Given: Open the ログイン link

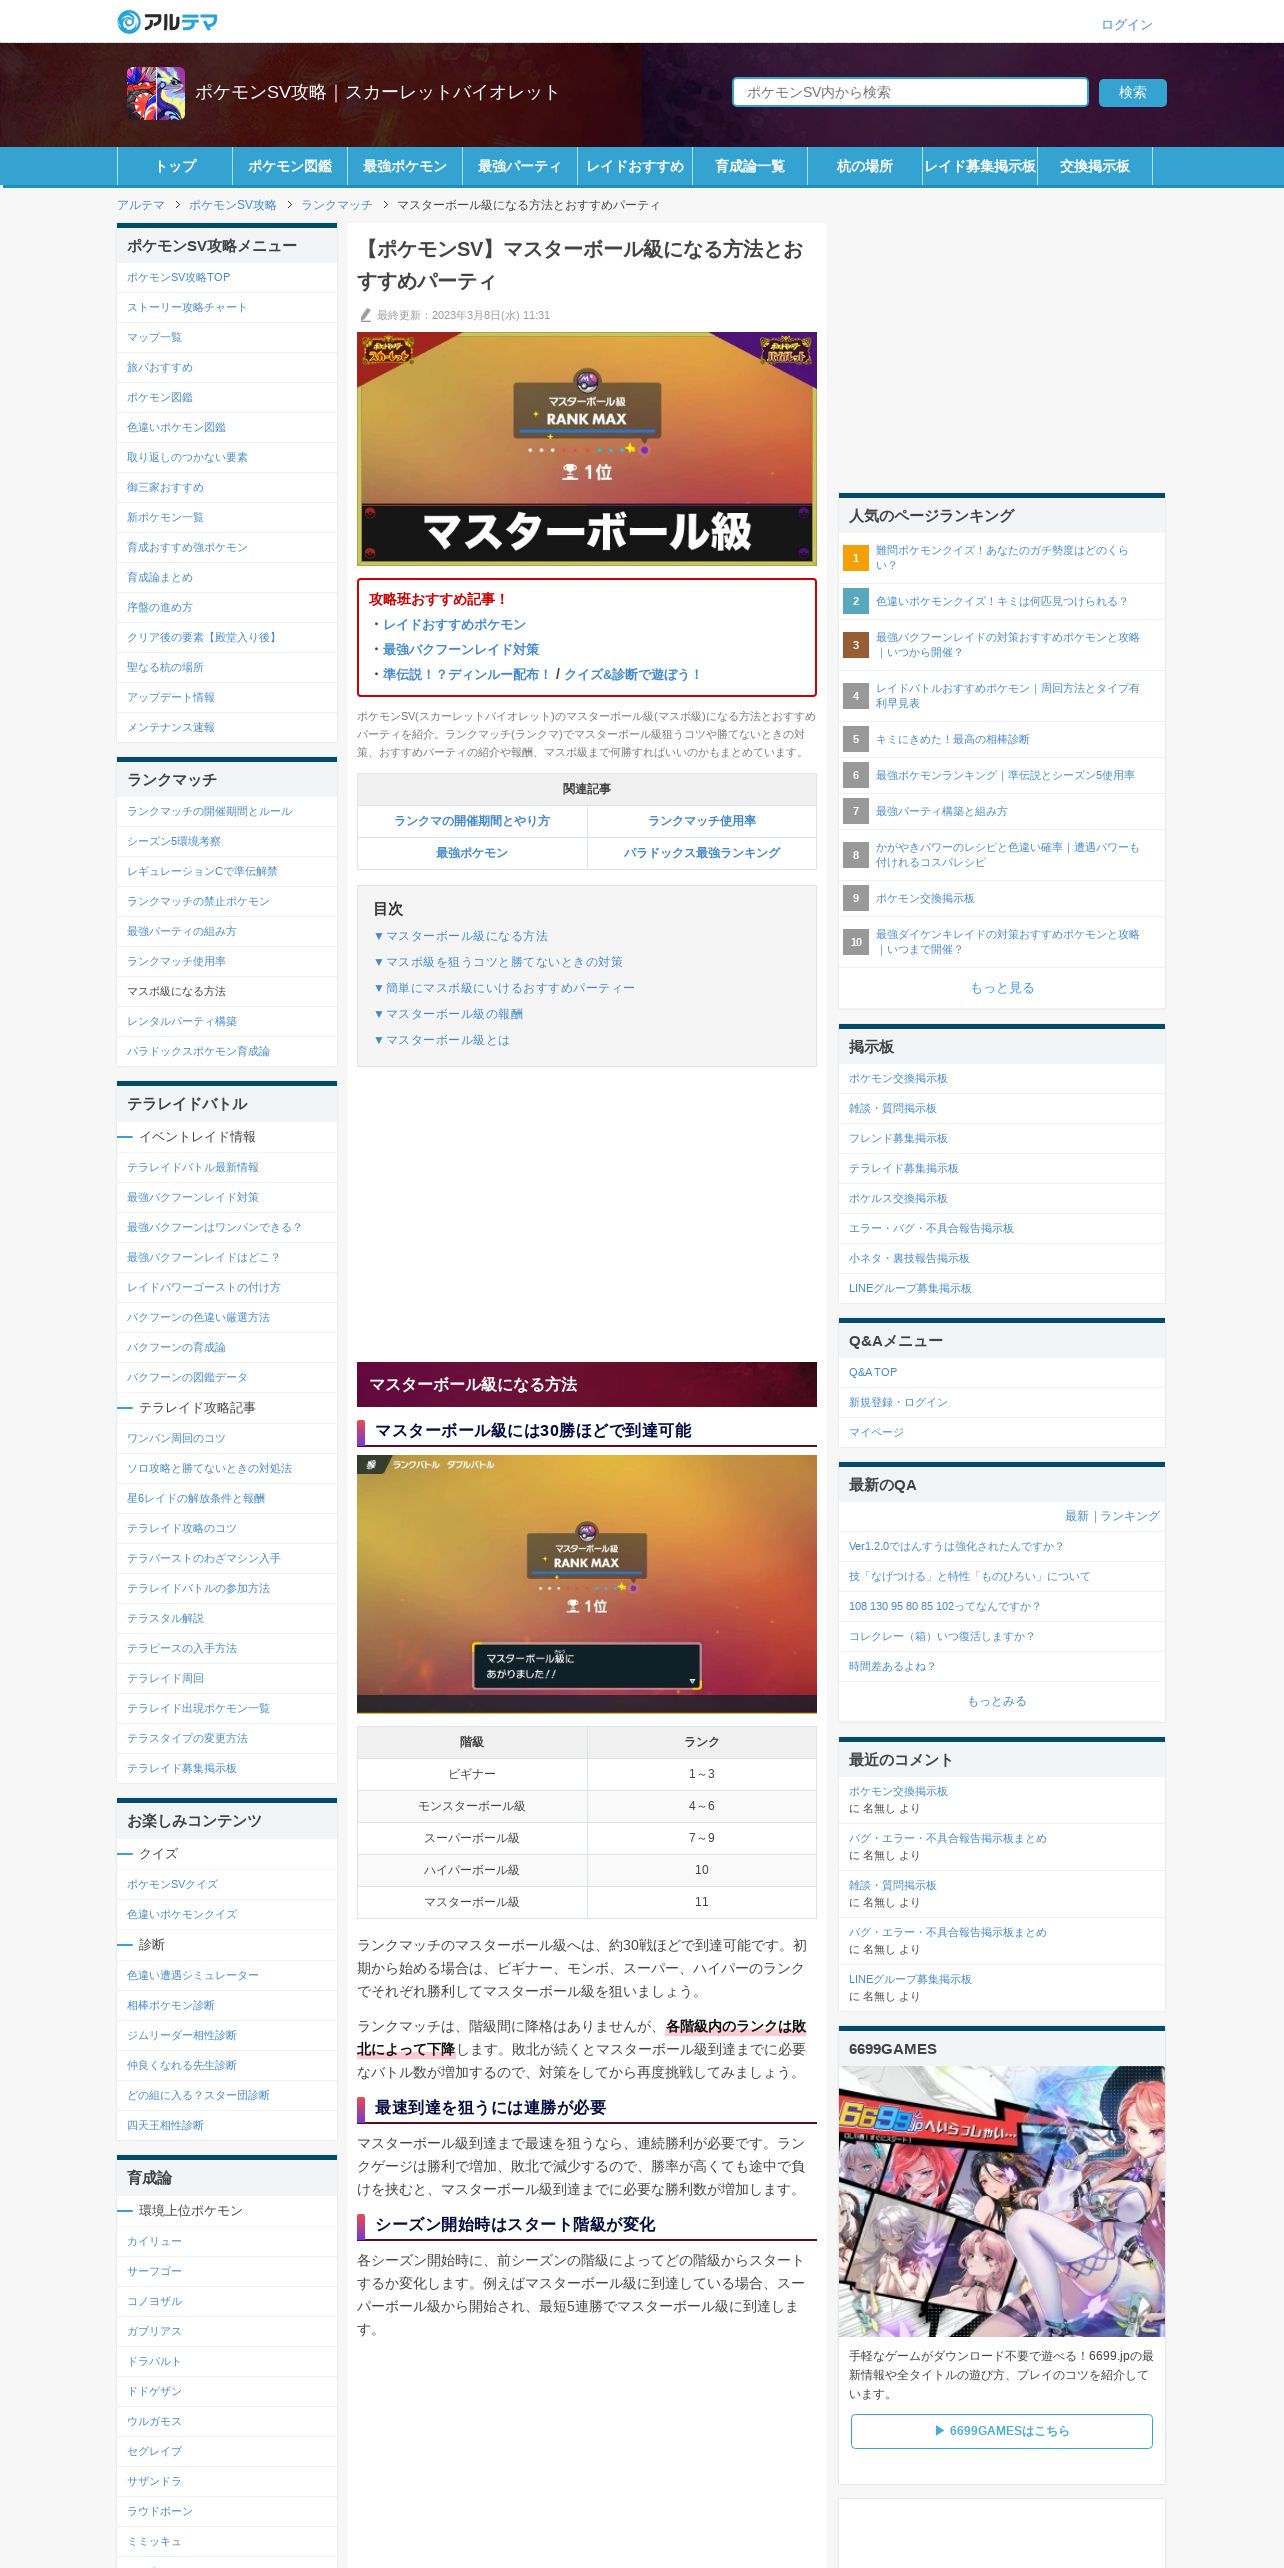Looking at the screenshot, I should 1127,25.
